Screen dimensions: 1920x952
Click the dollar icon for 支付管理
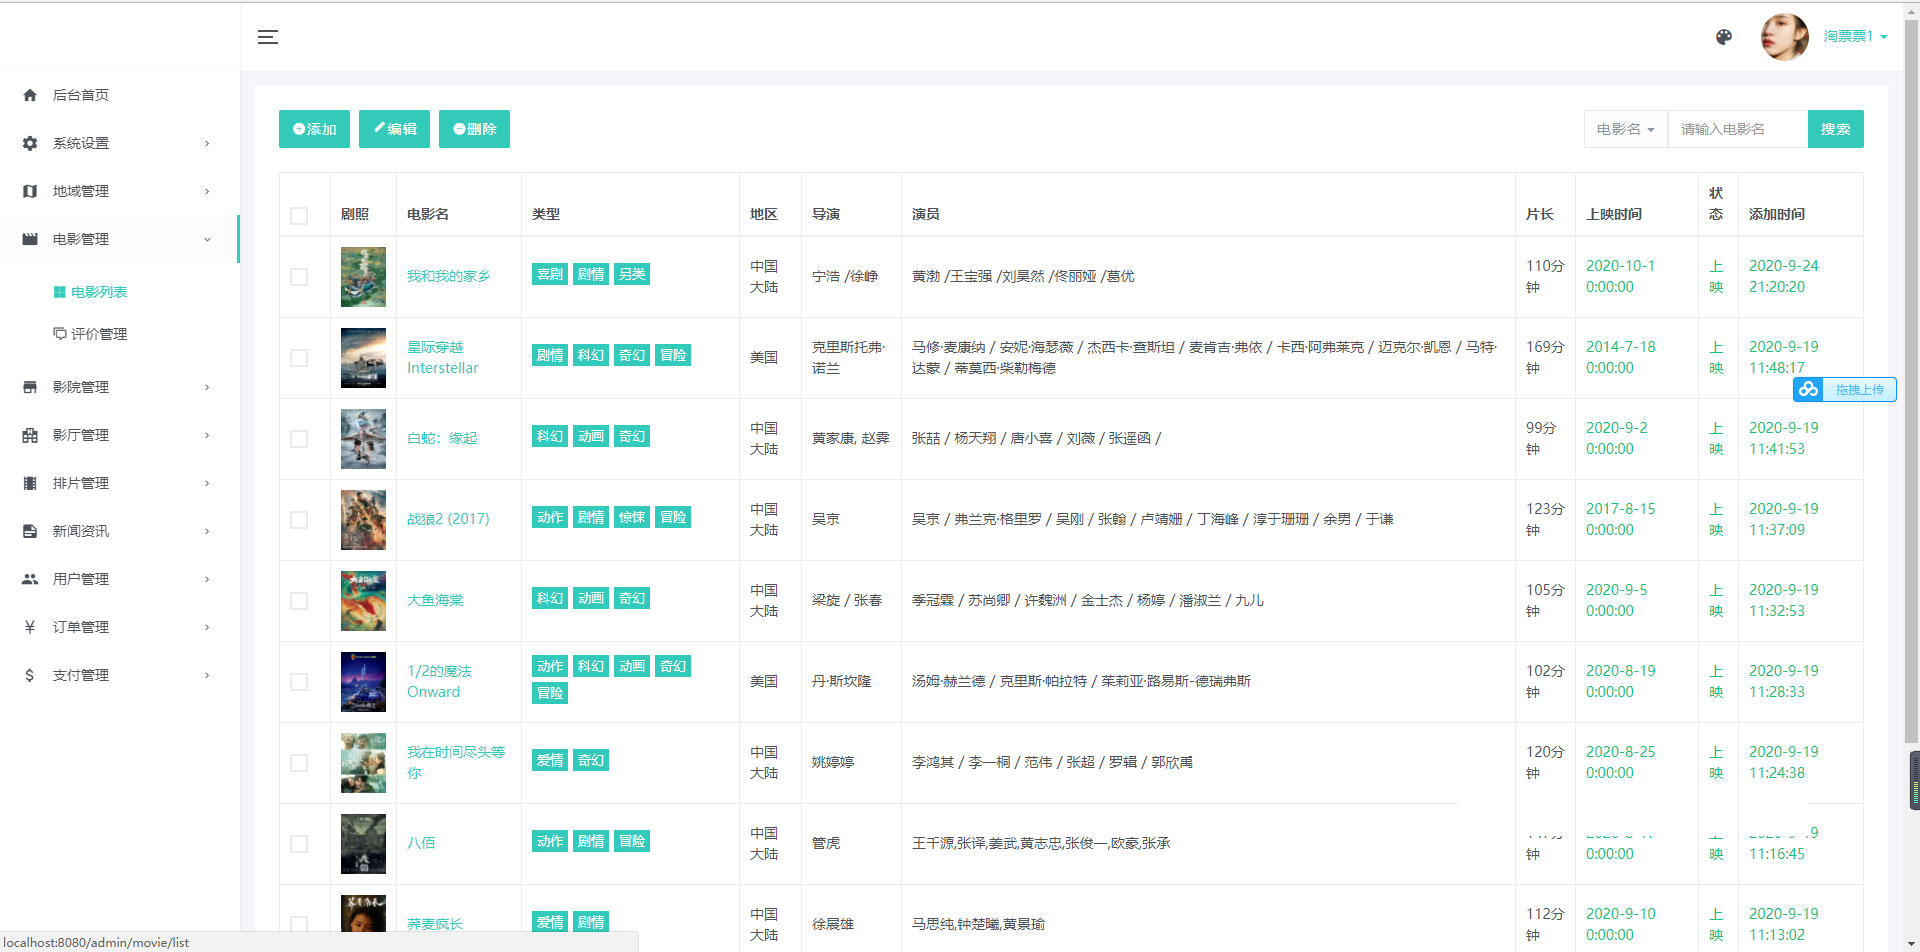click(30, 675)
